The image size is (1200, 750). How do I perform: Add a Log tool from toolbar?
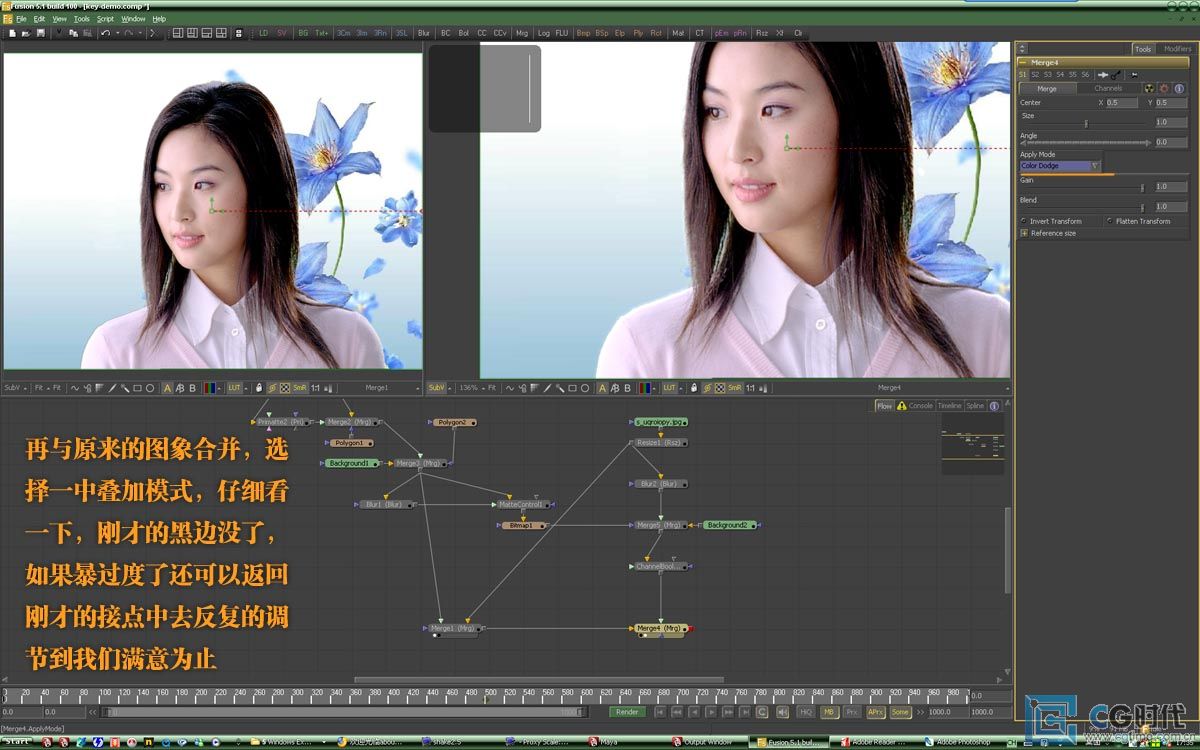pyautogui.click(x=544, y=33)
